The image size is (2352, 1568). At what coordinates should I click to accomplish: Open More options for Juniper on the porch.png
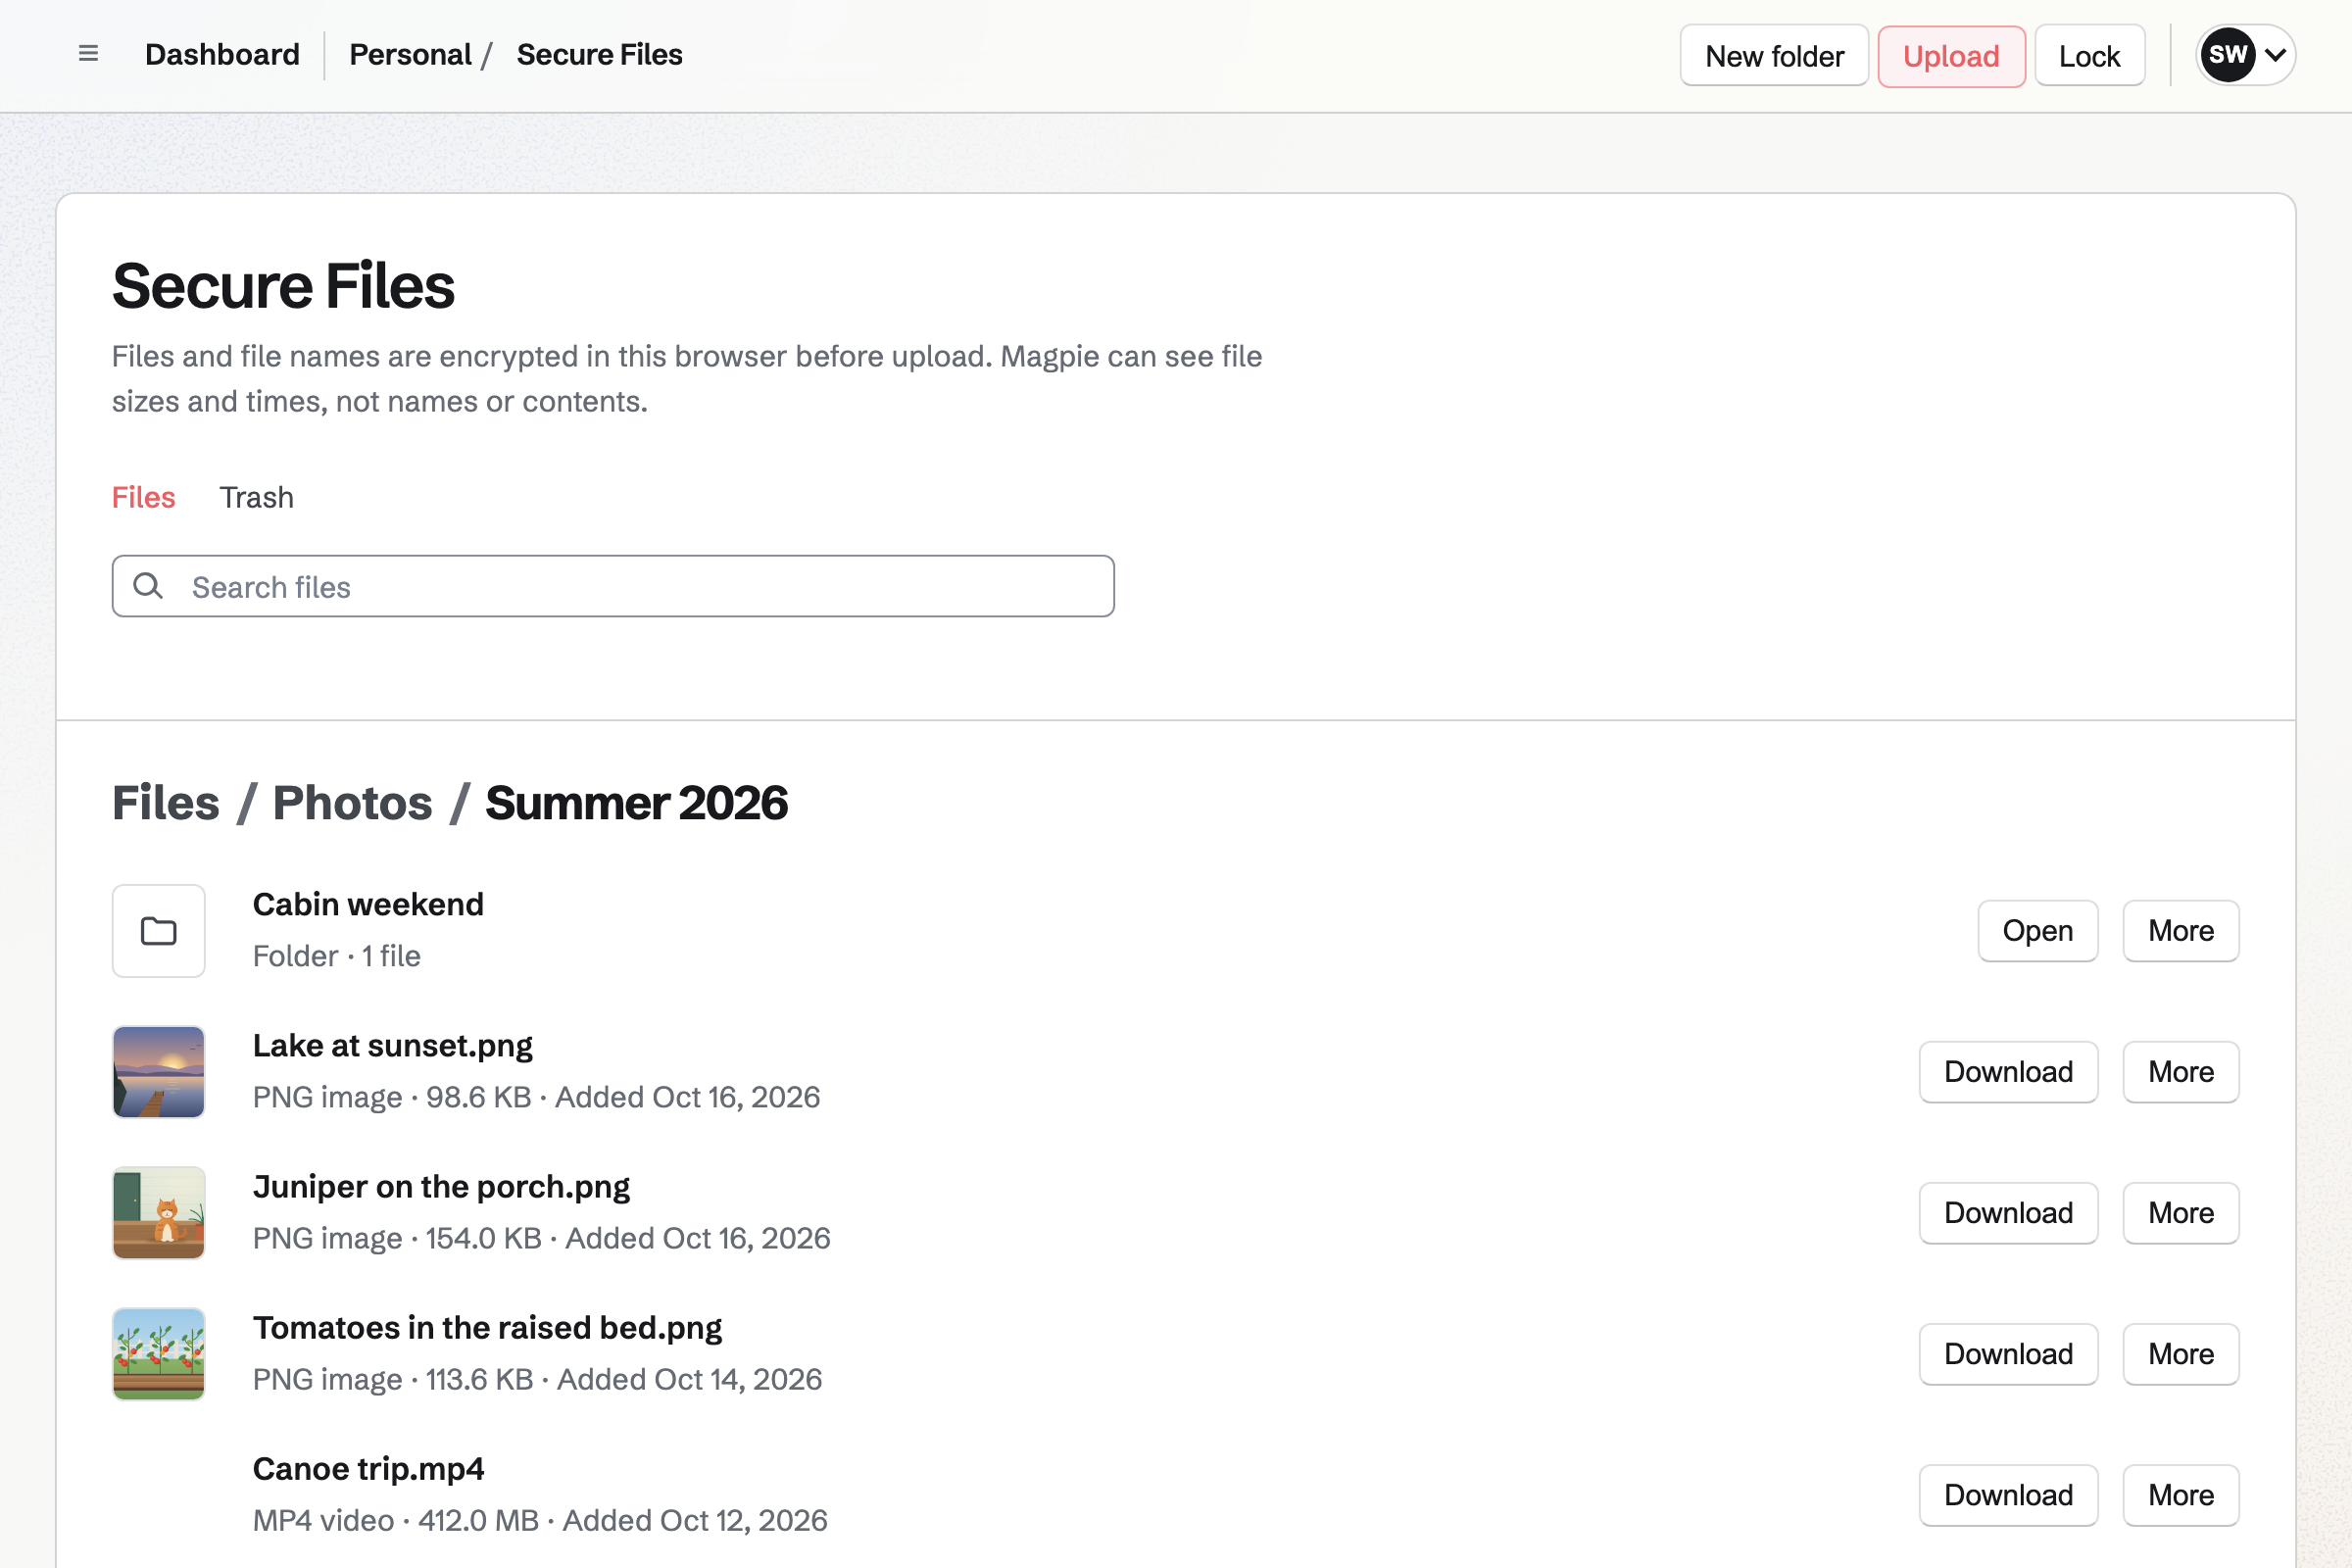click(x=2181, y=1213)
